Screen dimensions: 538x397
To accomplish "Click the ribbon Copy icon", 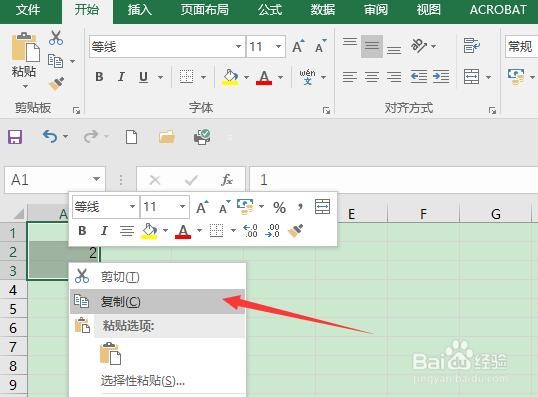I will [55, 61].
